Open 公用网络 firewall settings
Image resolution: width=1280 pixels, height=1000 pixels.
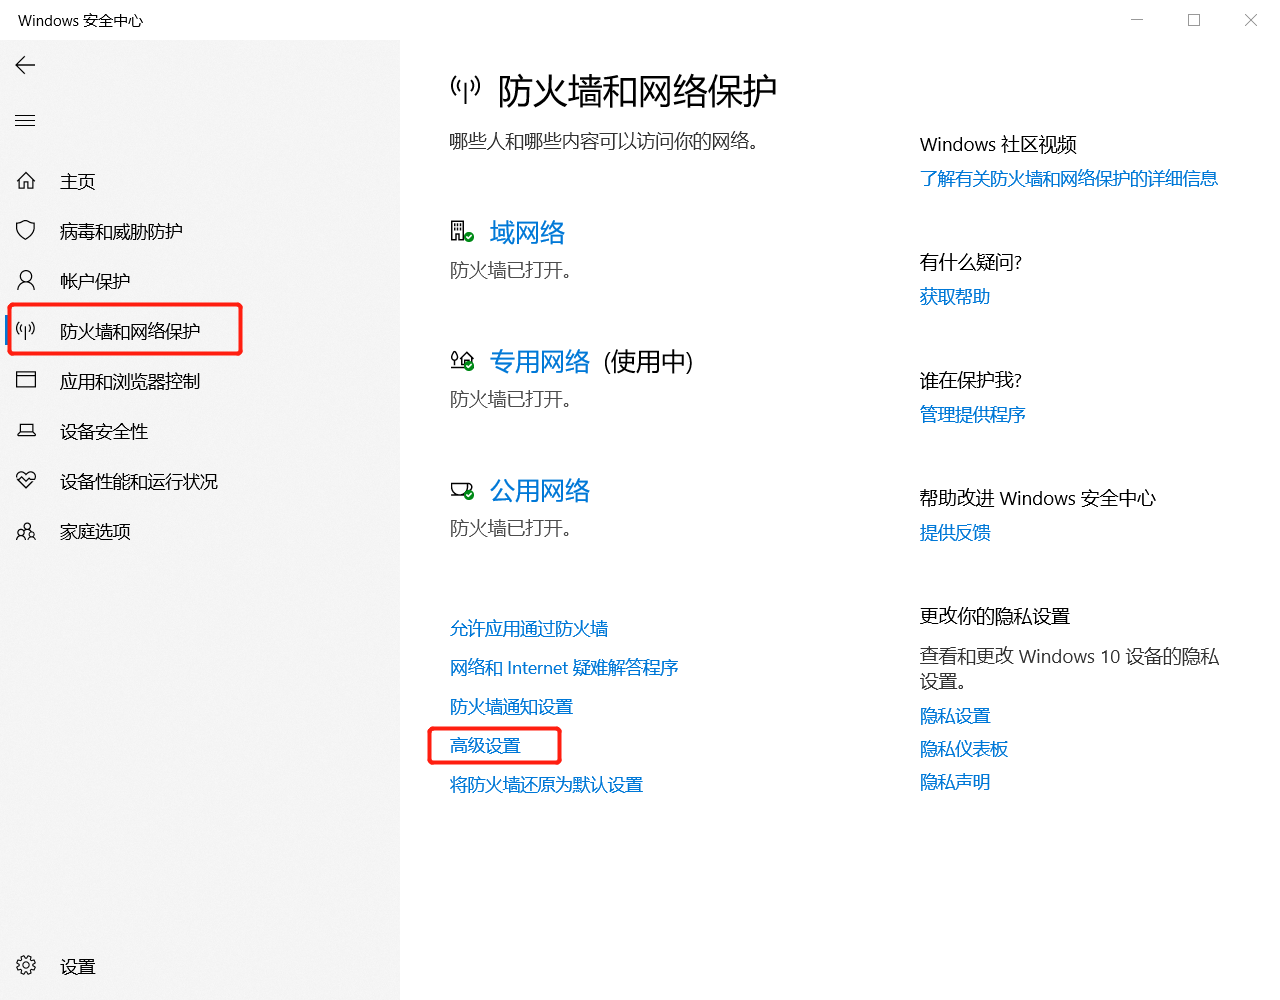coord(539,491)
